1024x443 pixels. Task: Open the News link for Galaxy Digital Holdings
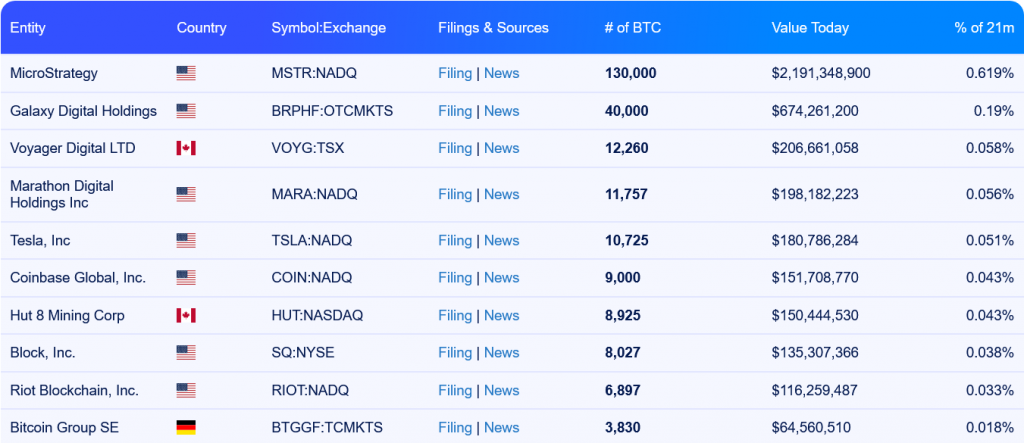point(501,111)
